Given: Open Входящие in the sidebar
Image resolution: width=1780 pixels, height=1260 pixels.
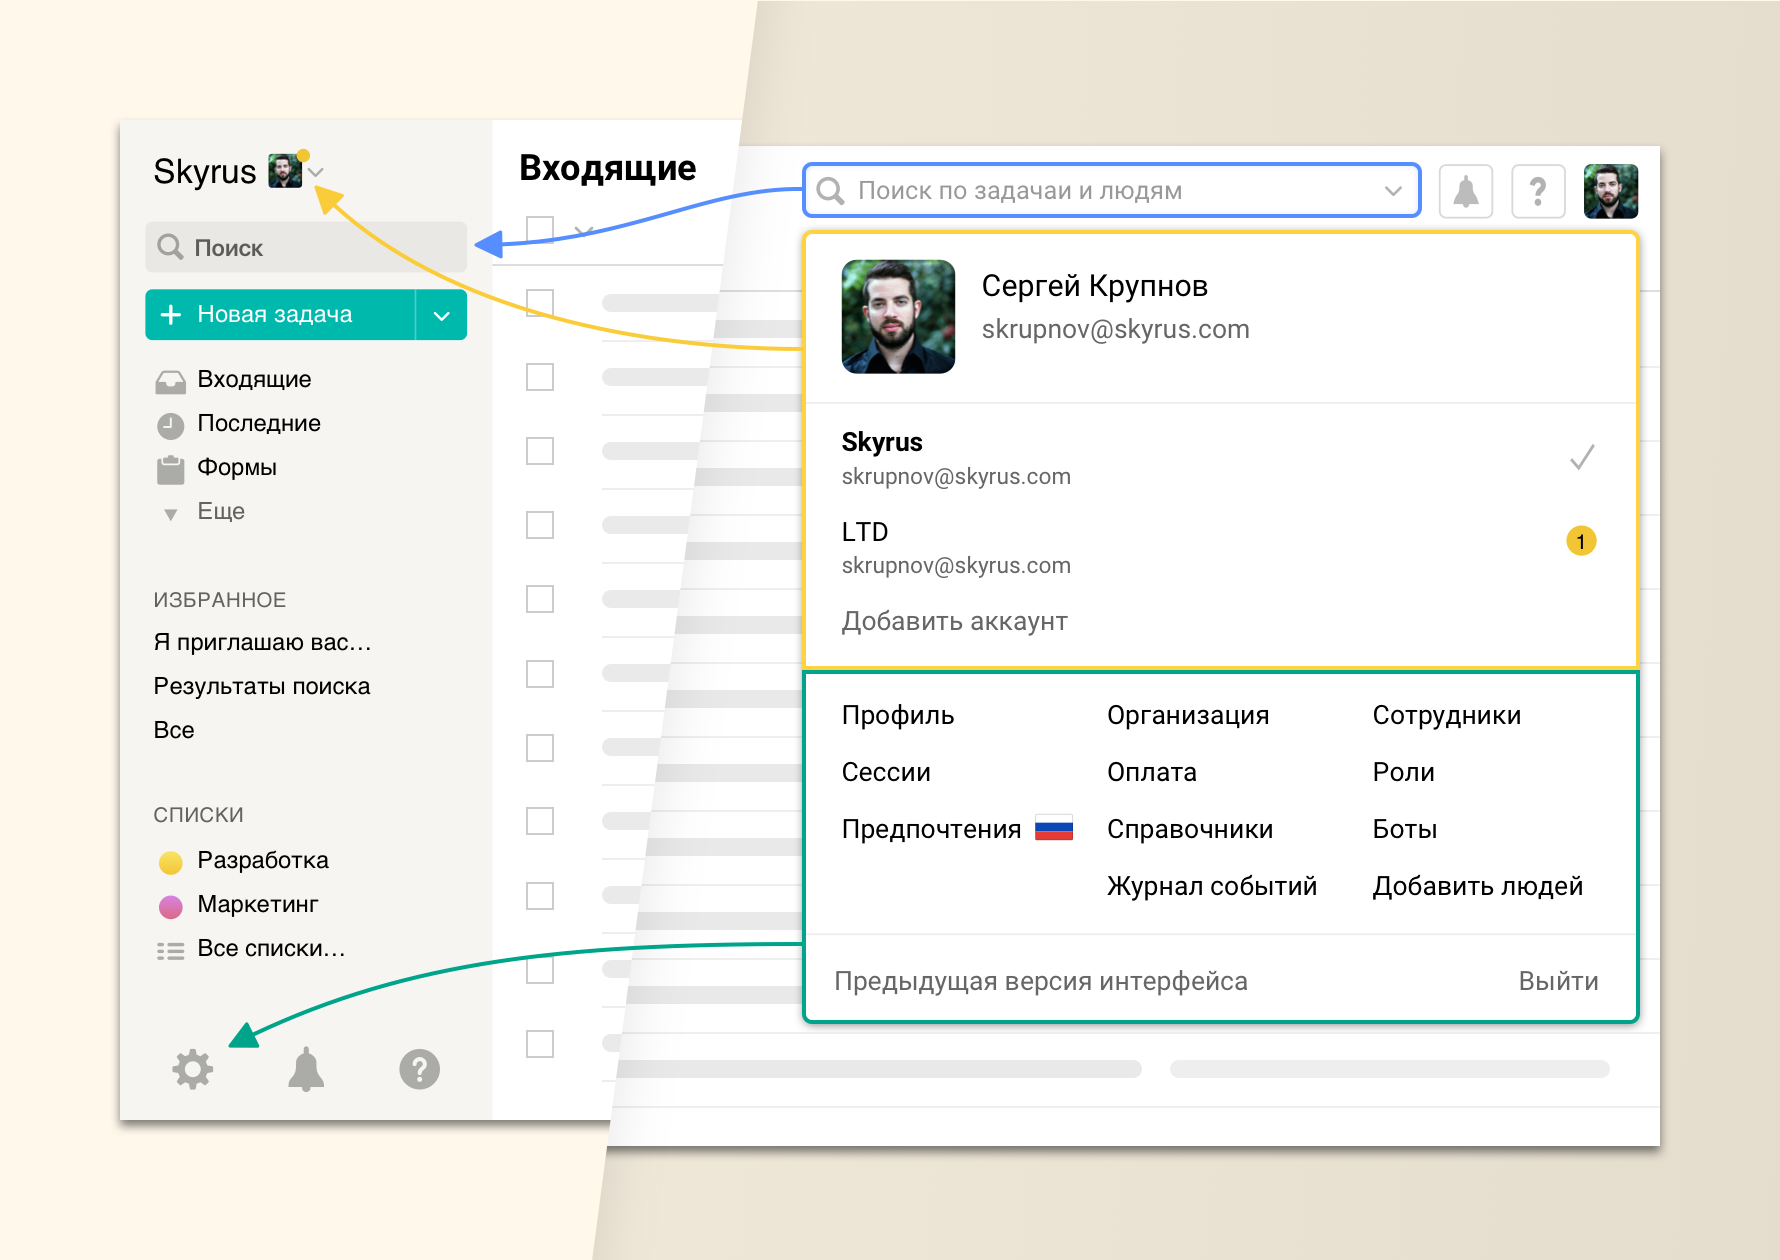Looking at the screenshot, I should (x=254, y=379).
